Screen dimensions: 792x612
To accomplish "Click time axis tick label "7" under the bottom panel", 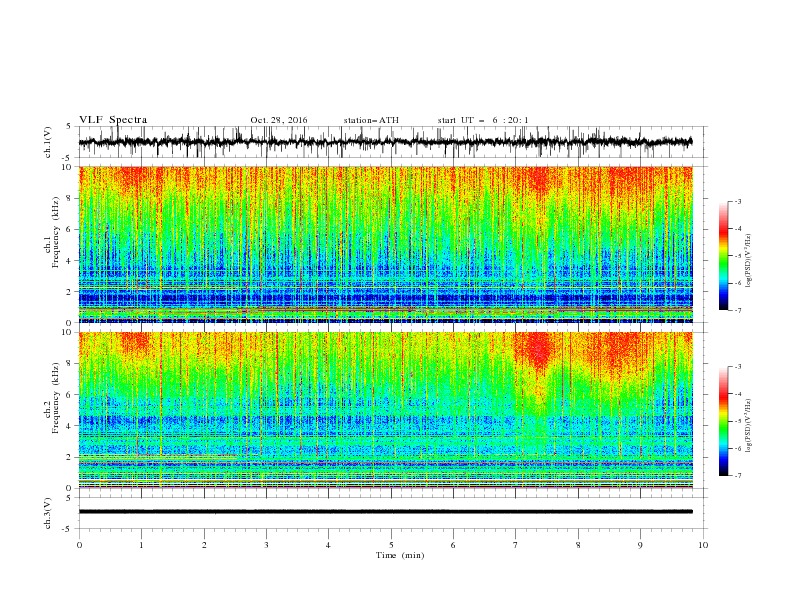I will point(516,545).
